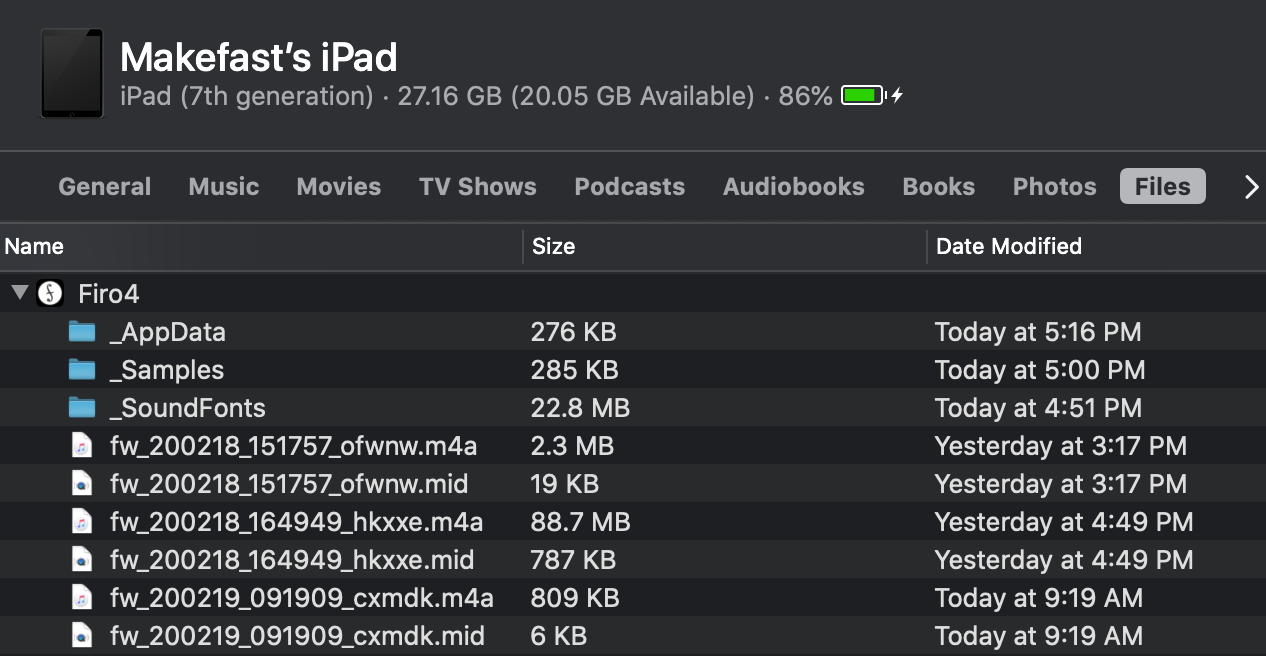
Task: Open the Podcasts tab
Action: (x=630, y=187)
